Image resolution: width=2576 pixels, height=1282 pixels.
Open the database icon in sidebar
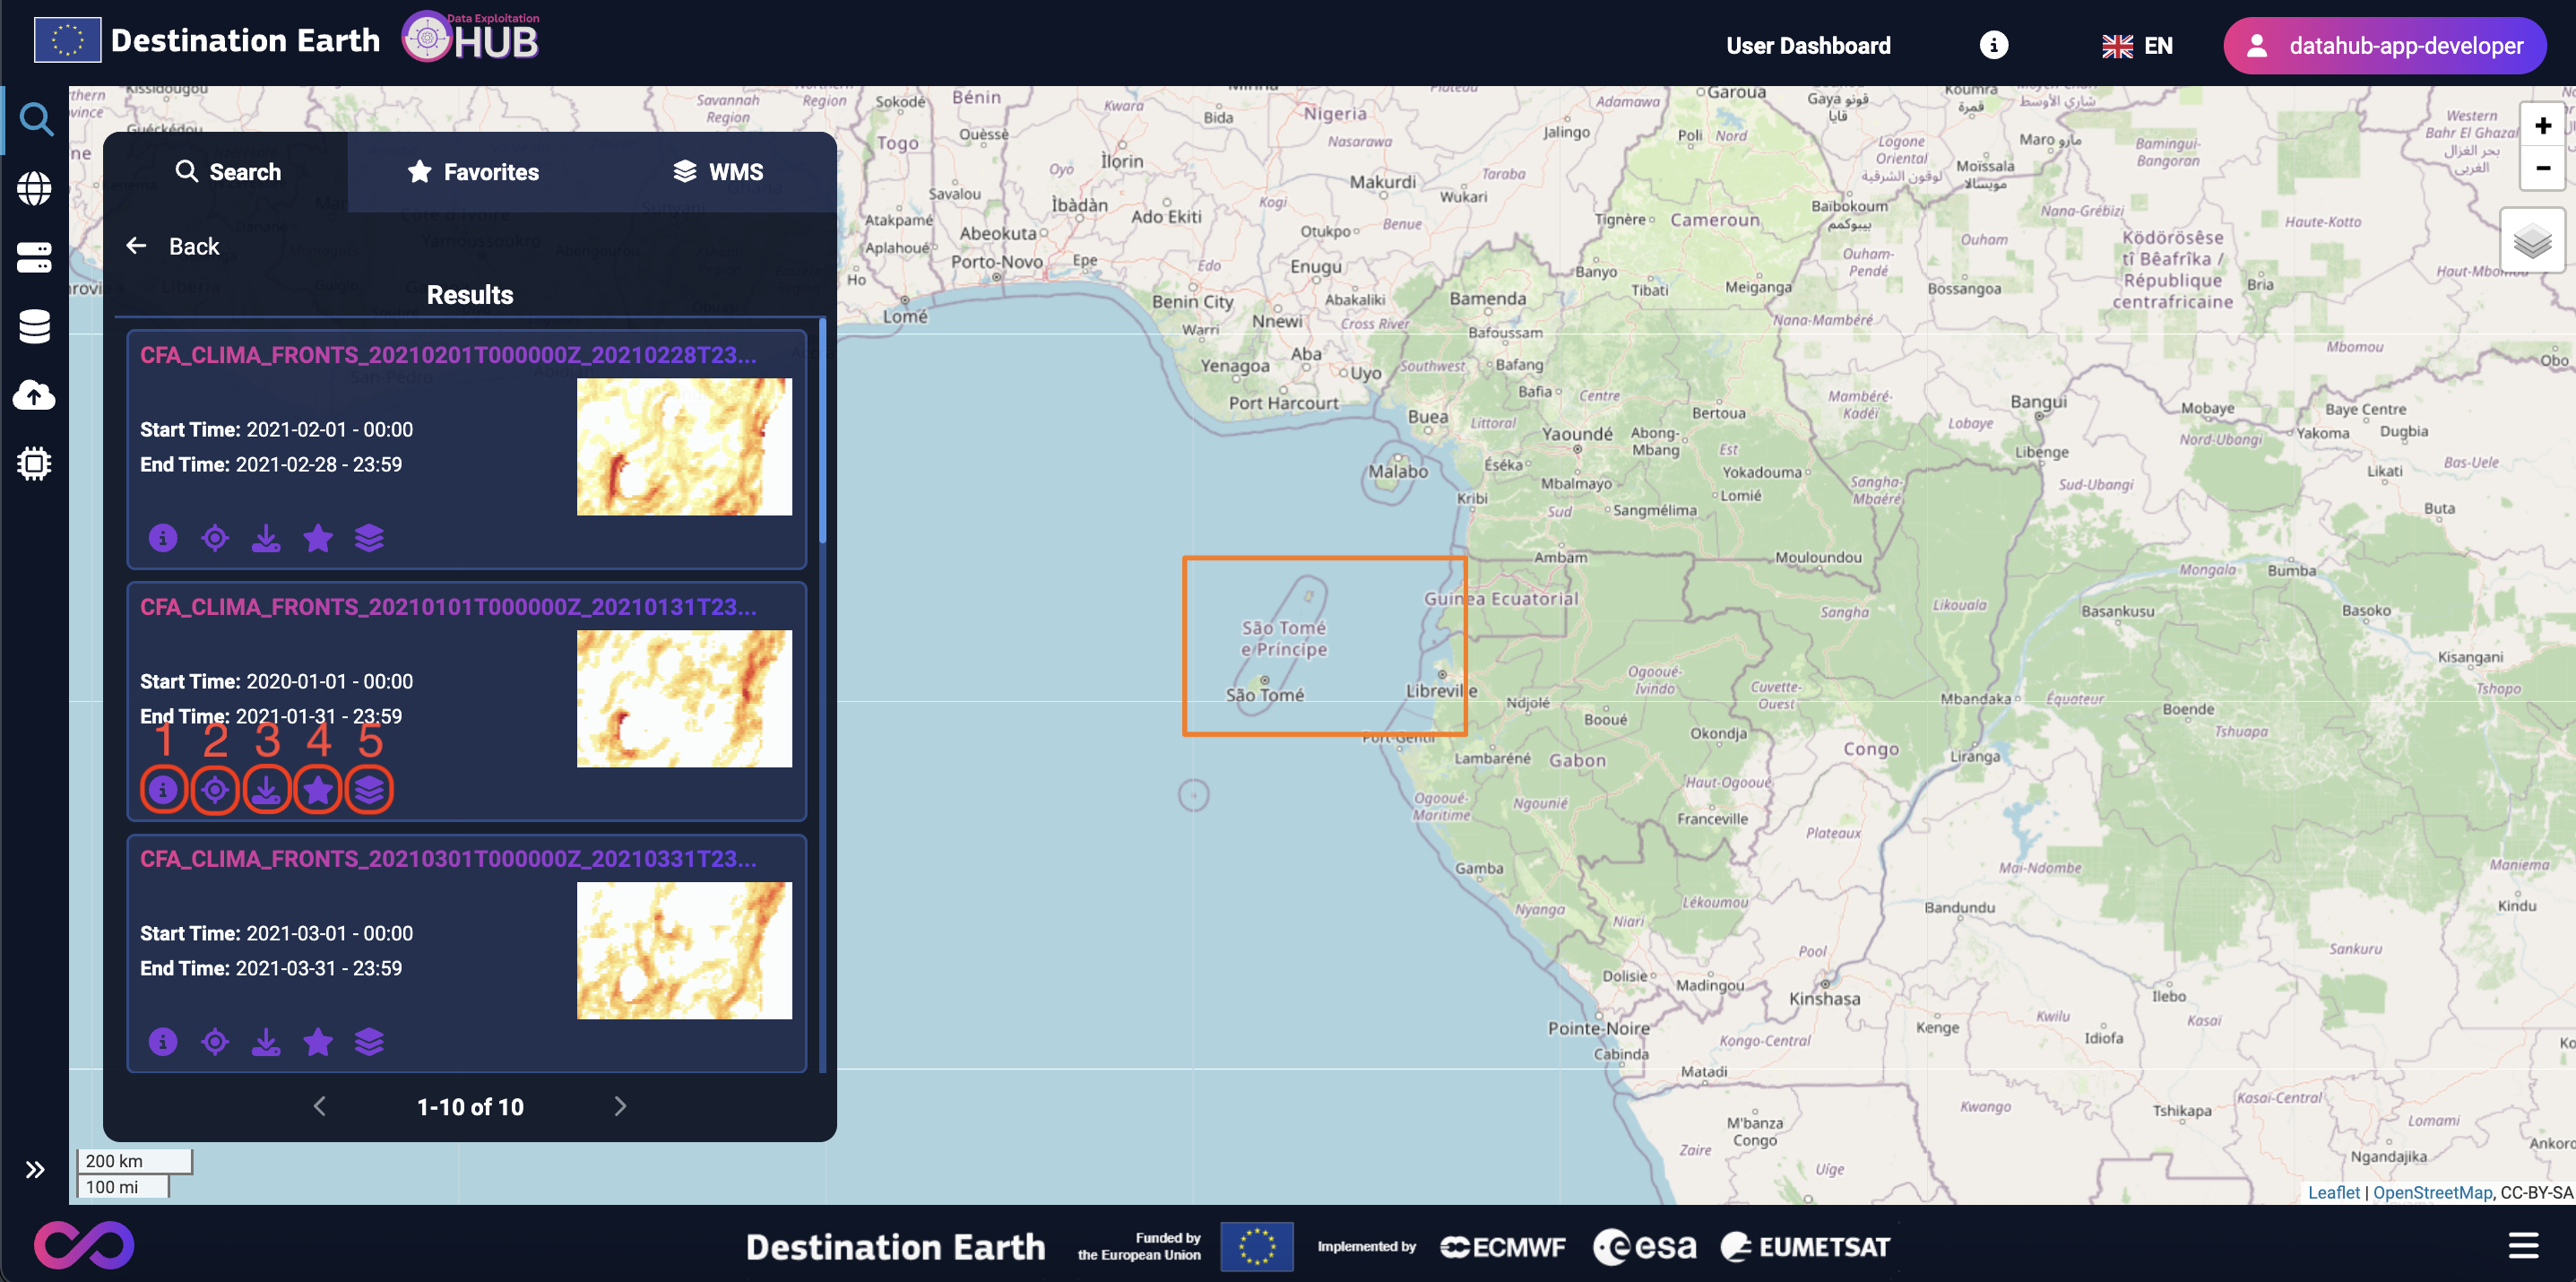tap(35, 326)
